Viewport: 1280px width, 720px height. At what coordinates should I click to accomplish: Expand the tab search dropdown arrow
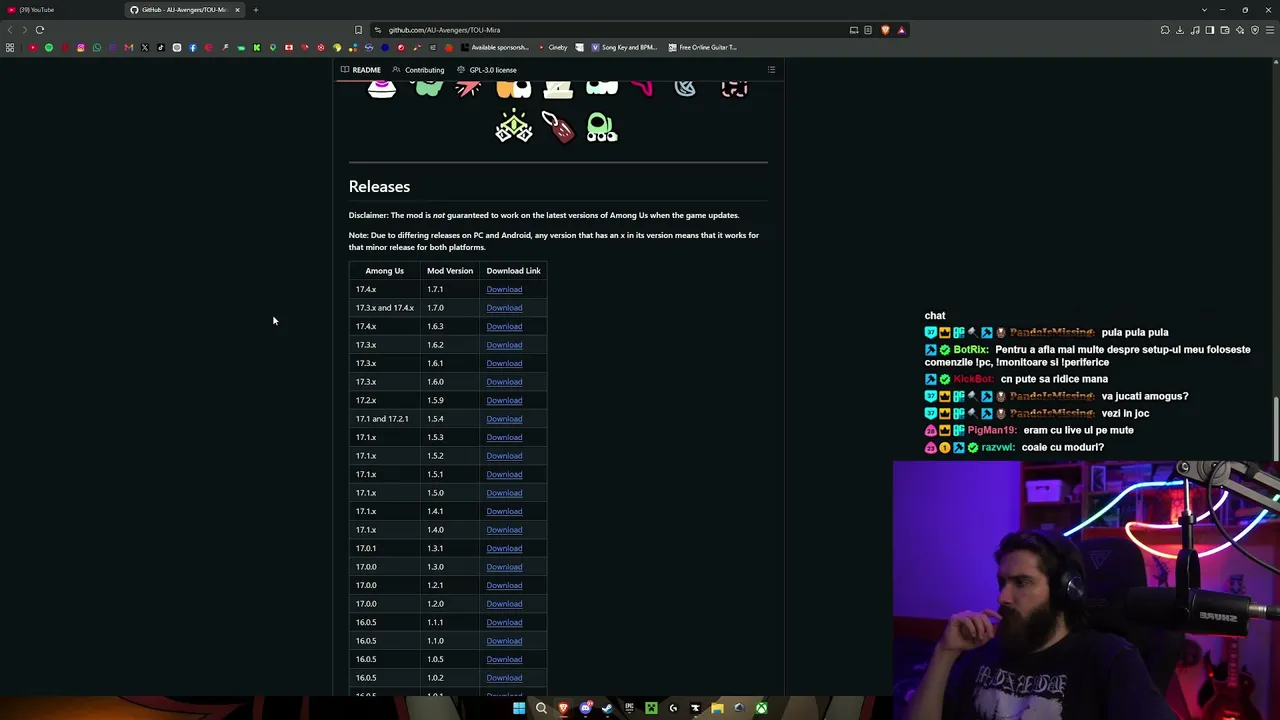pos(1204,10)
